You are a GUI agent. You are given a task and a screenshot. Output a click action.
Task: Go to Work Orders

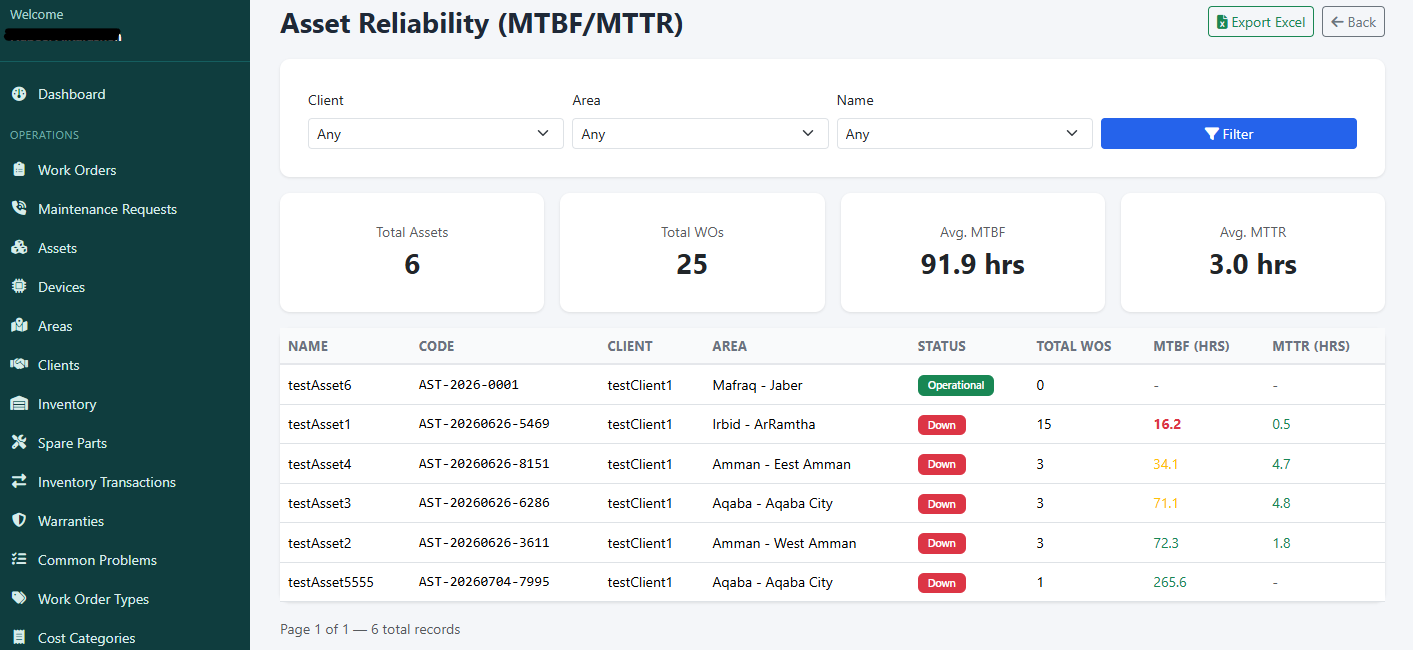point(77,170)
